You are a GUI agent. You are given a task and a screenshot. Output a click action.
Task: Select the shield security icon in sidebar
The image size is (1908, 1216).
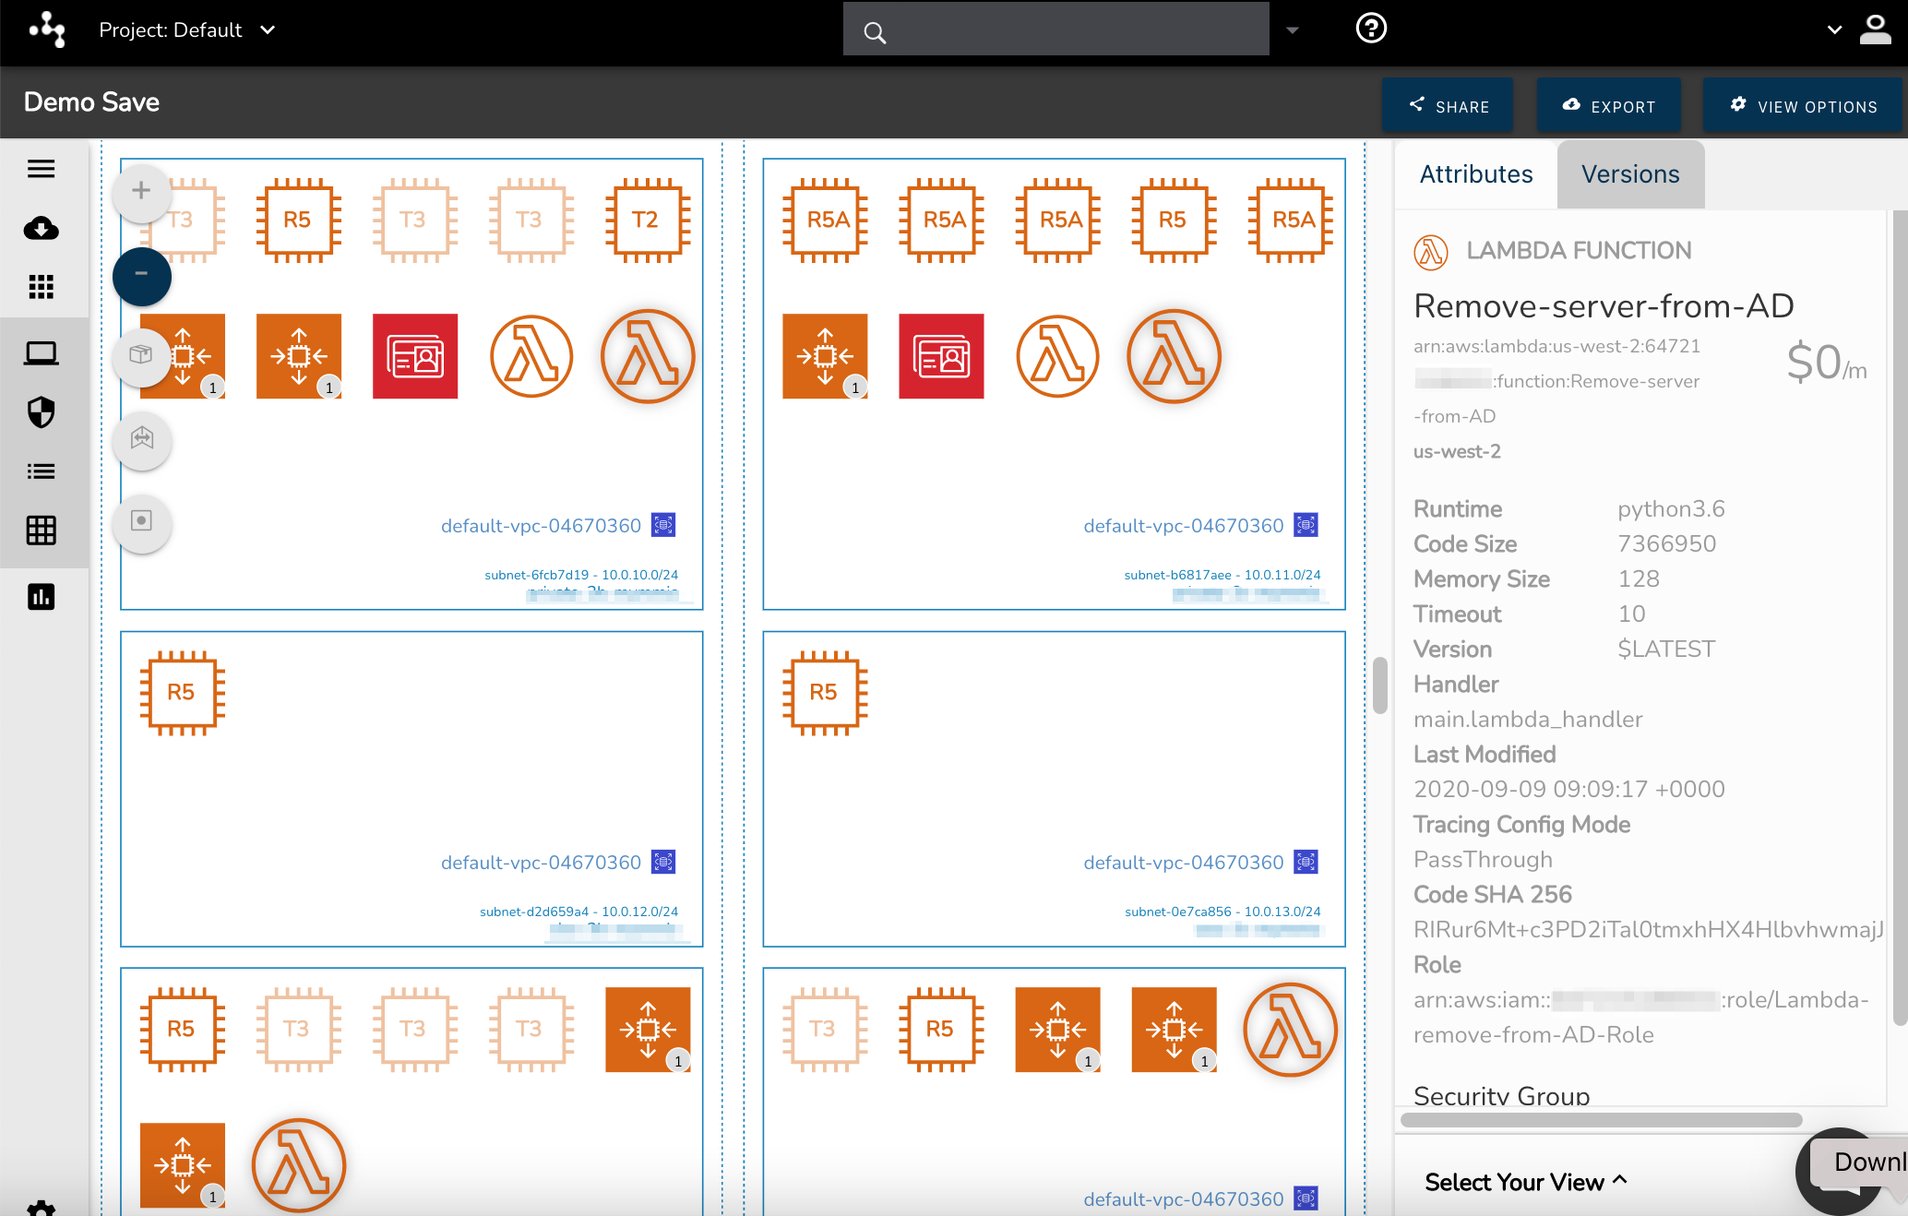(x=41, y=413)
